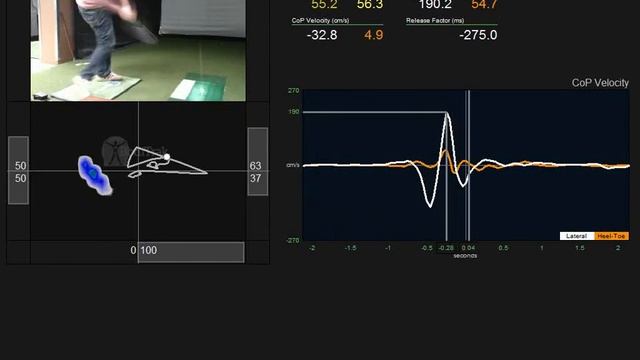The image size is (640, 360).
Task: Click the orange 4.9 CoP velocity value
Action: point(373,35)
